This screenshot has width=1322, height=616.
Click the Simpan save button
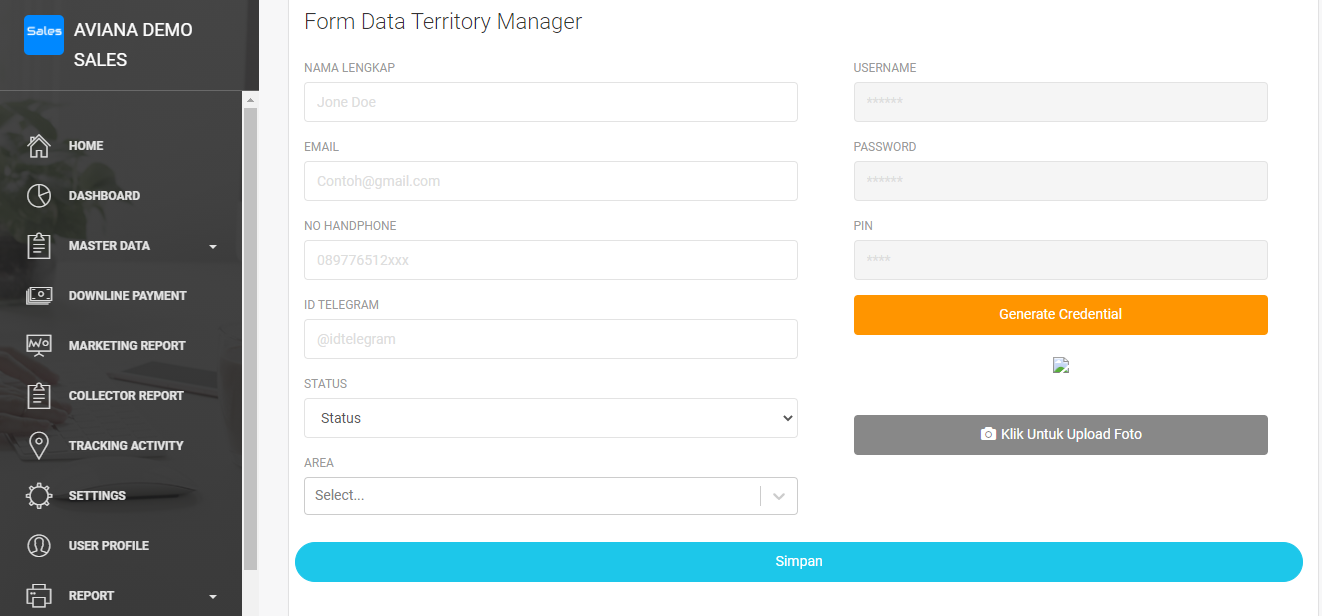coord(798,562)
